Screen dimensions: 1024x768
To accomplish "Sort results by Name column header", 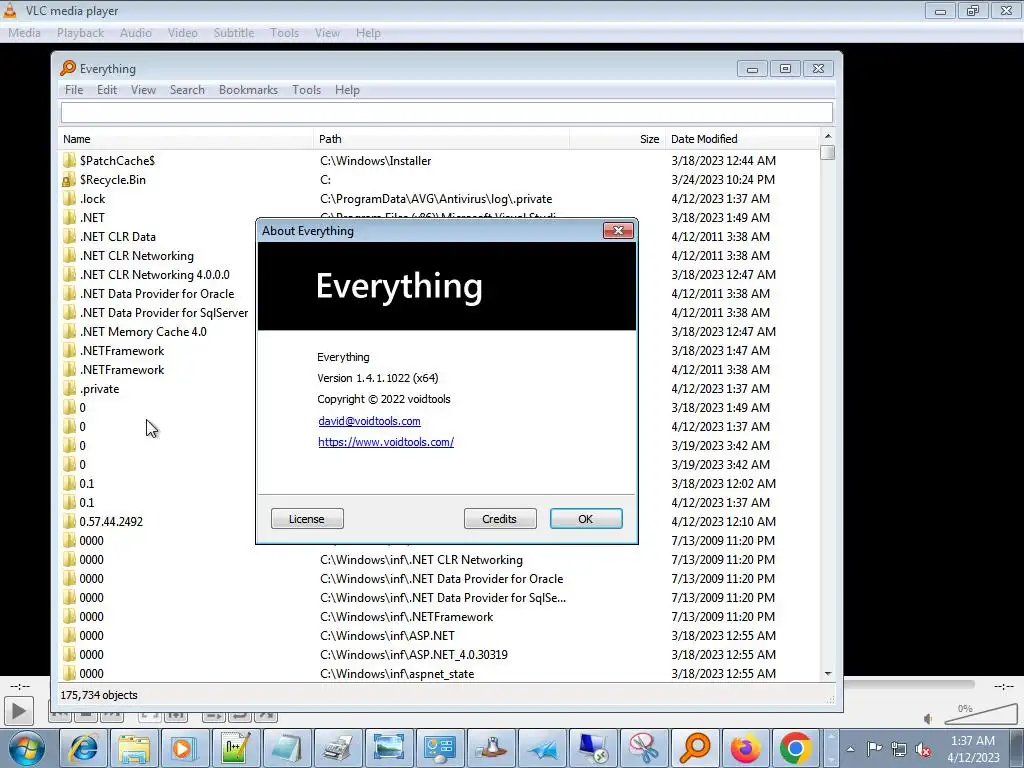I will pos(186,139).
